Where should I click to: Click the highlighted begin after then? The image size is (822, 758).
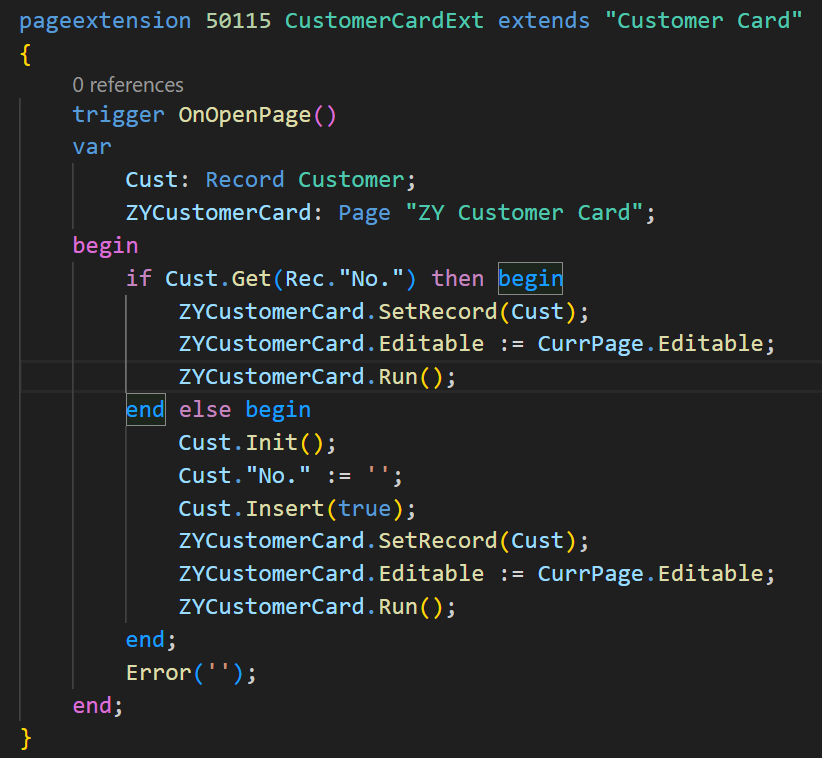530,278
